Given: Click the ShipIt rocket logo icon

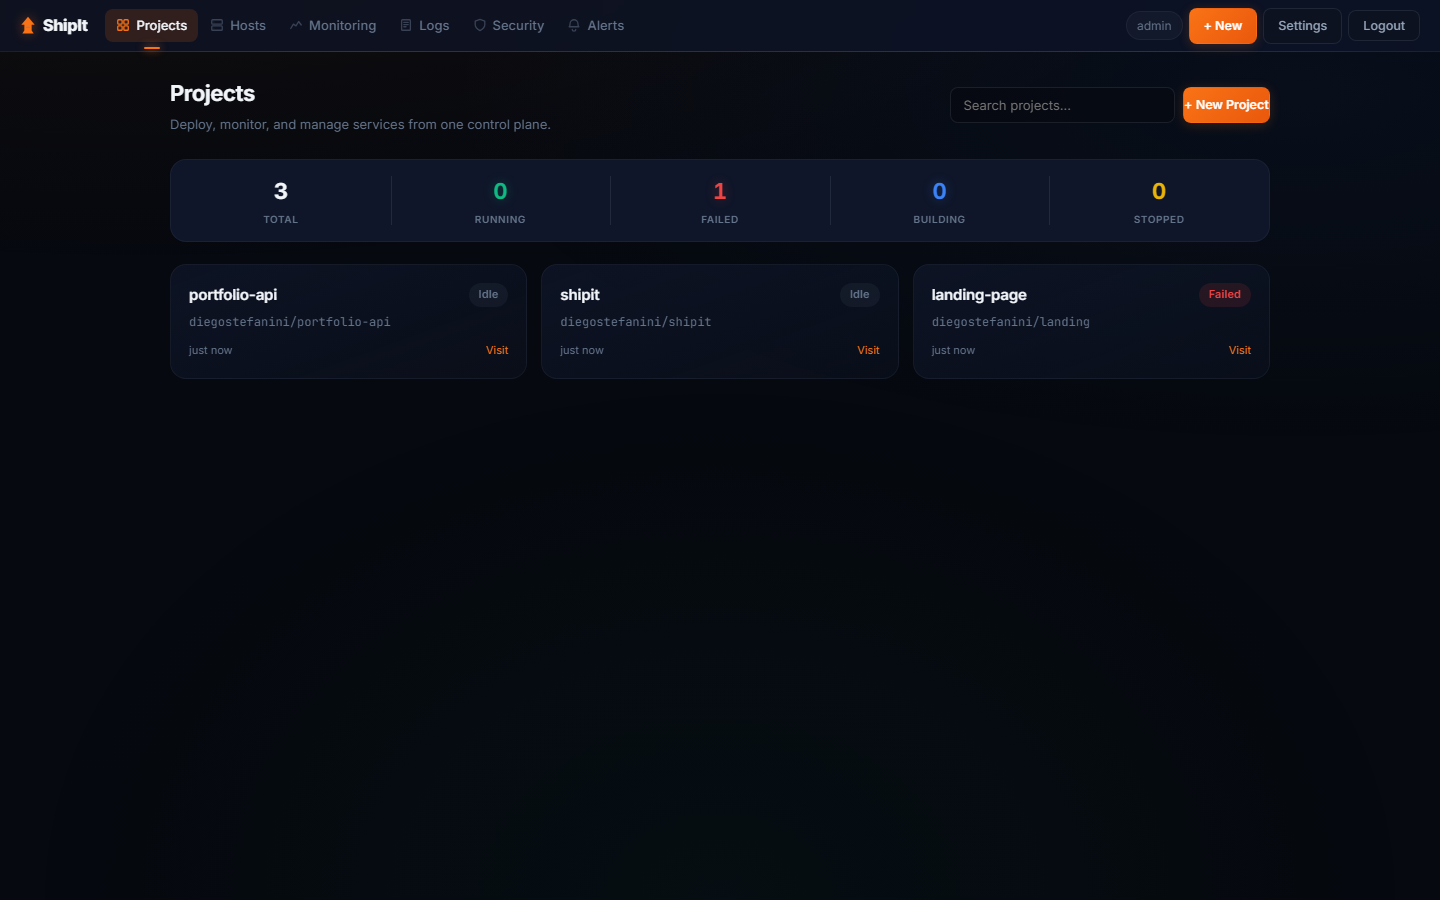Looking at the screenshot, I should [x=28, y=25].
